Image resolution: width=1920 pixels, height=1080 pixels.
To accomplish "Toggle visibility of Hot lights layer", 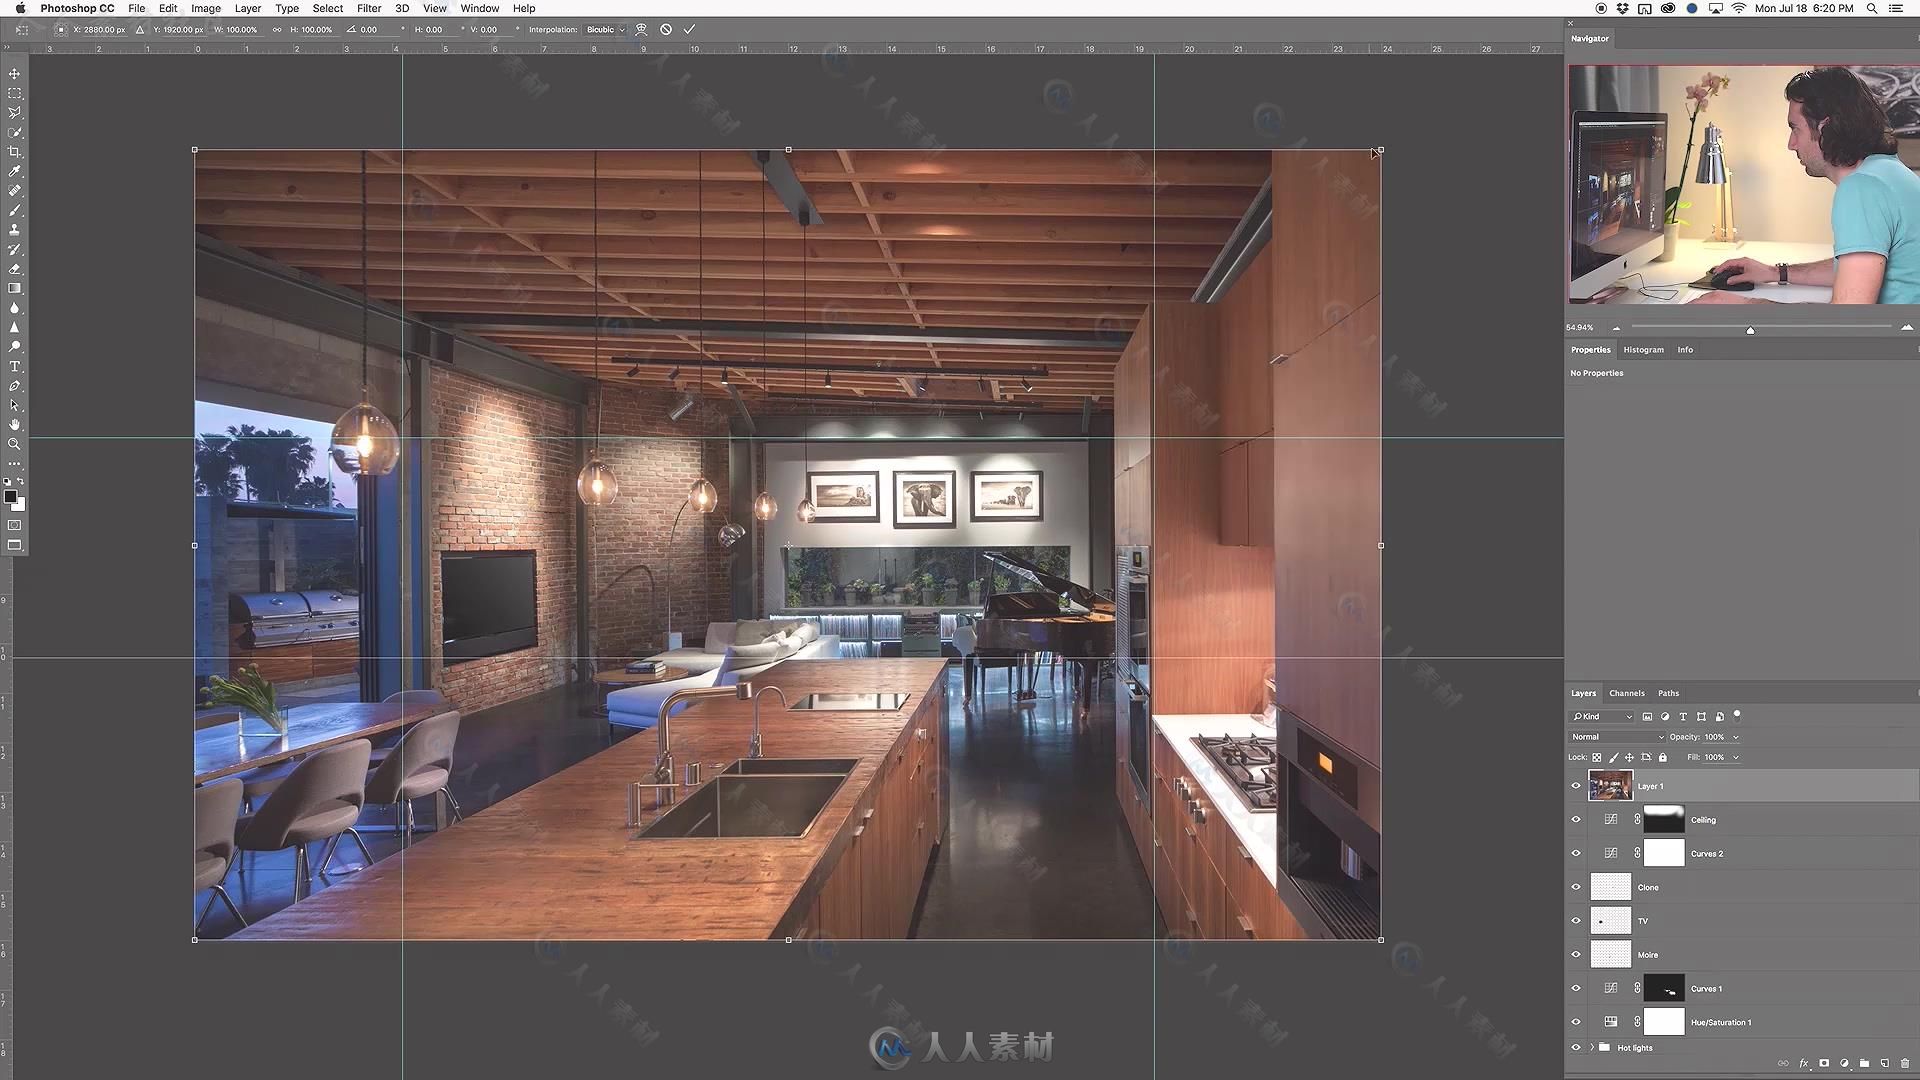I will point(1576,1047).
